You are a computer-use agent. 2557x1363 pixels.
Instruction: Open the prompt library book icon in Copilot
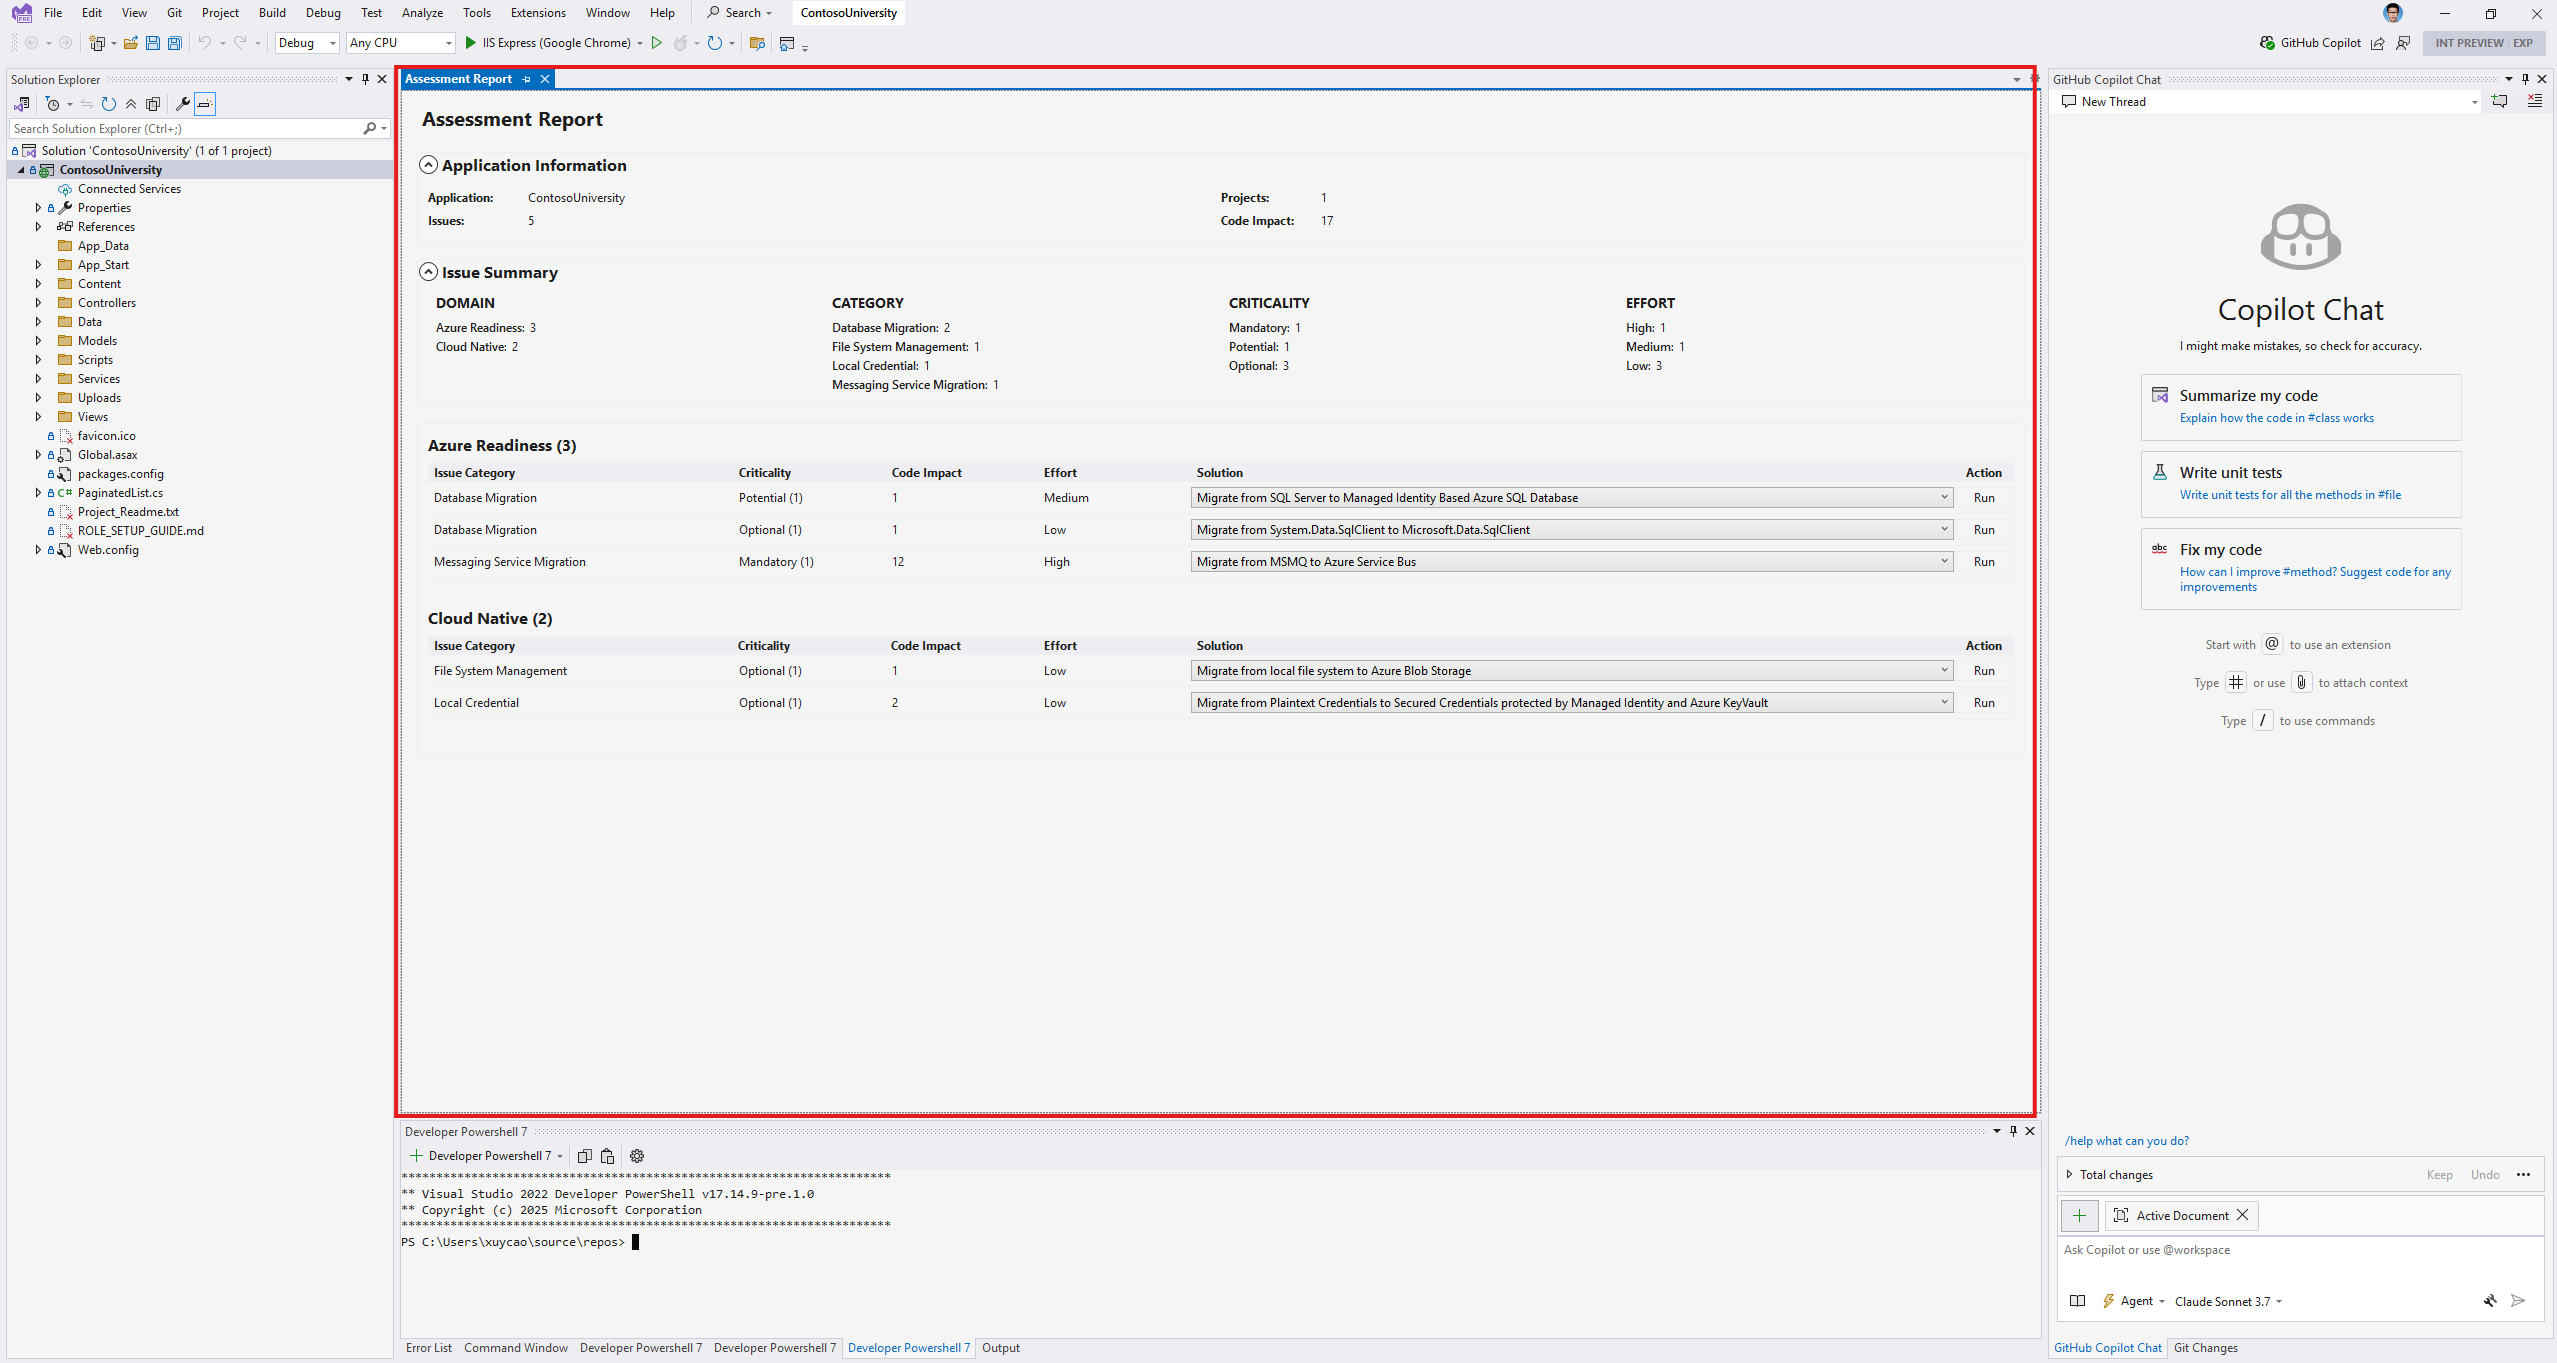click(2077, 1301)
